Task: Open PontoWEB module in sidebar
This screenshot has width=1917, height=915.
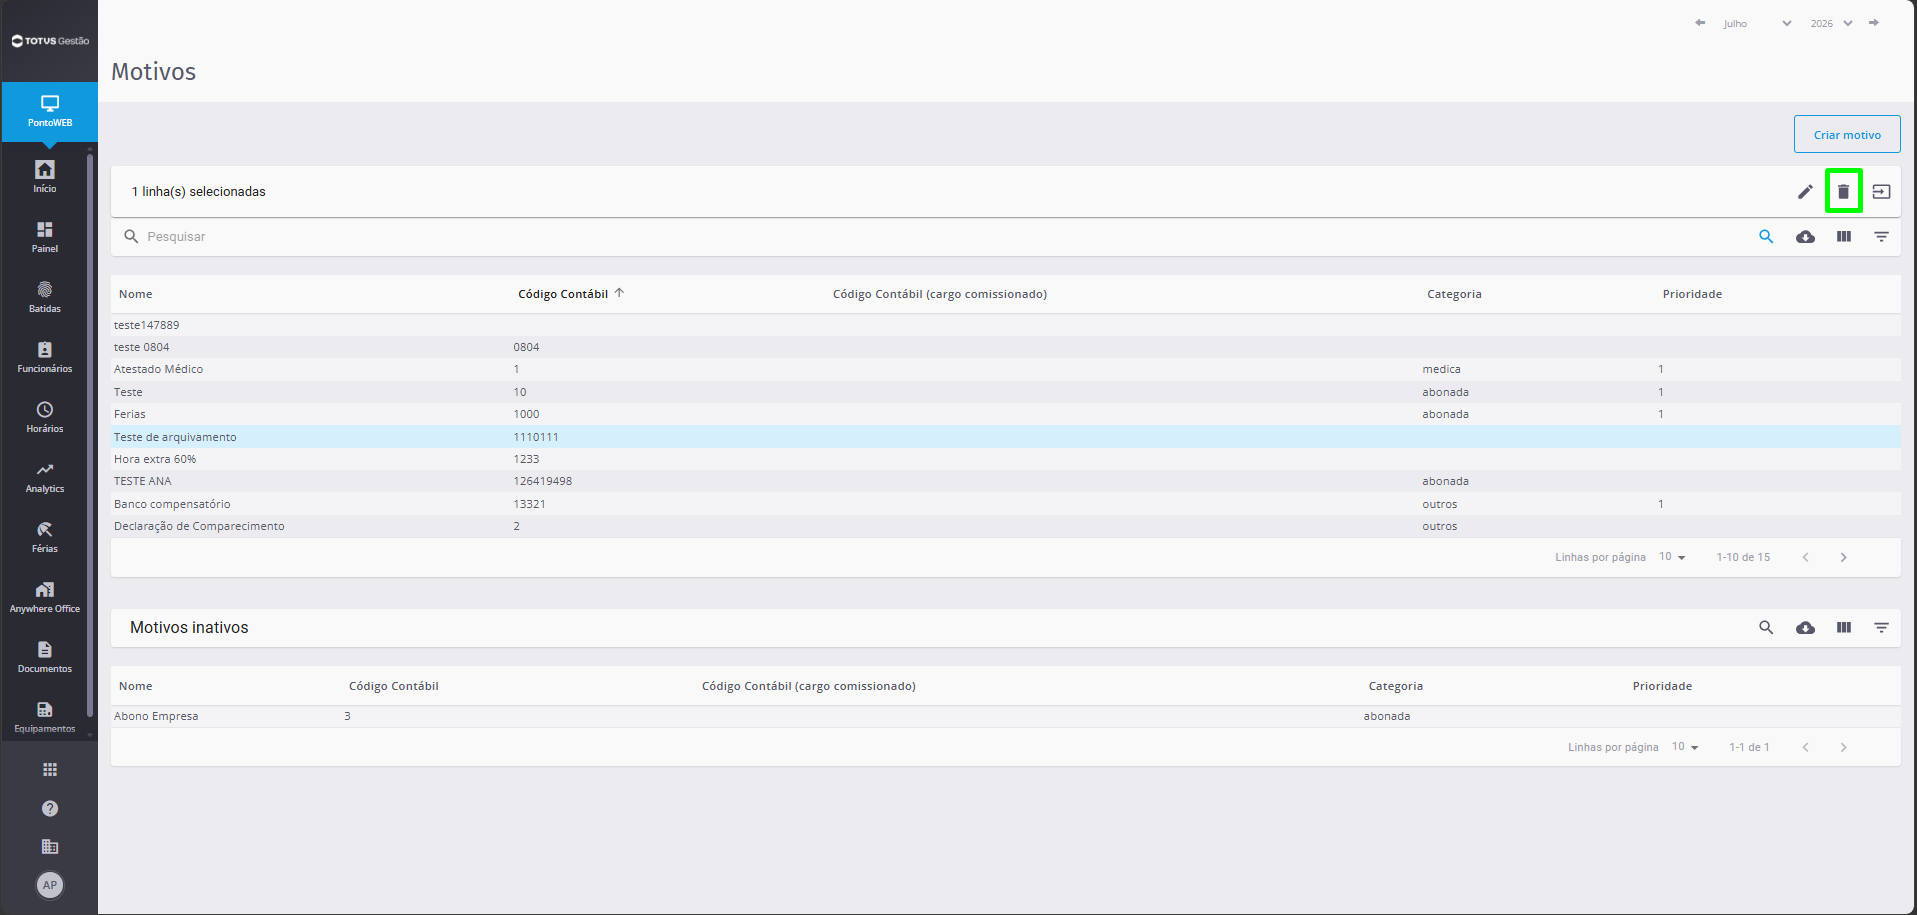Action: pos(49,111)
